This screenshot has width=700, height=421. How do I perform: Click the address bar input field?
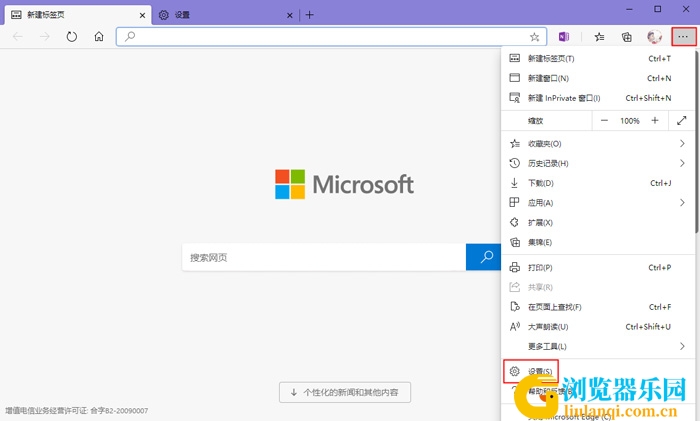[x=331, y=37]
